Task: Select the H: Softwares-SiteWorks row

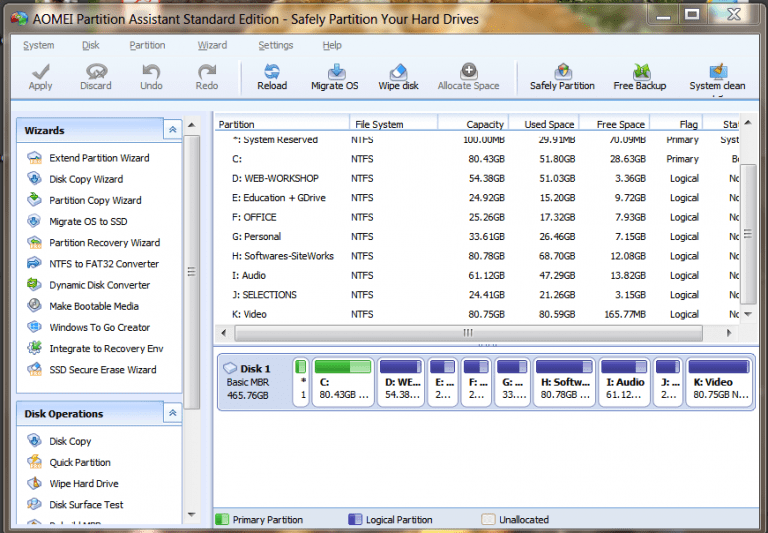Action: [x=478, y=256]
